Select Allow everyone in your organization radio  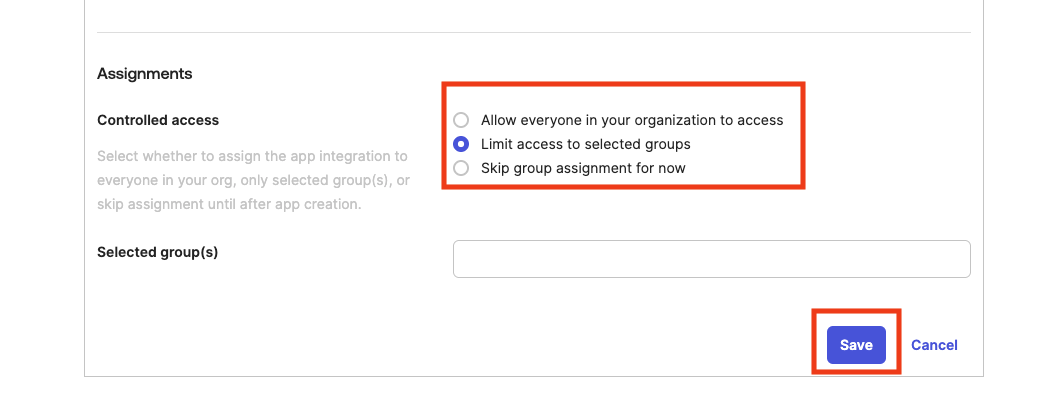[x=461, y=120]
